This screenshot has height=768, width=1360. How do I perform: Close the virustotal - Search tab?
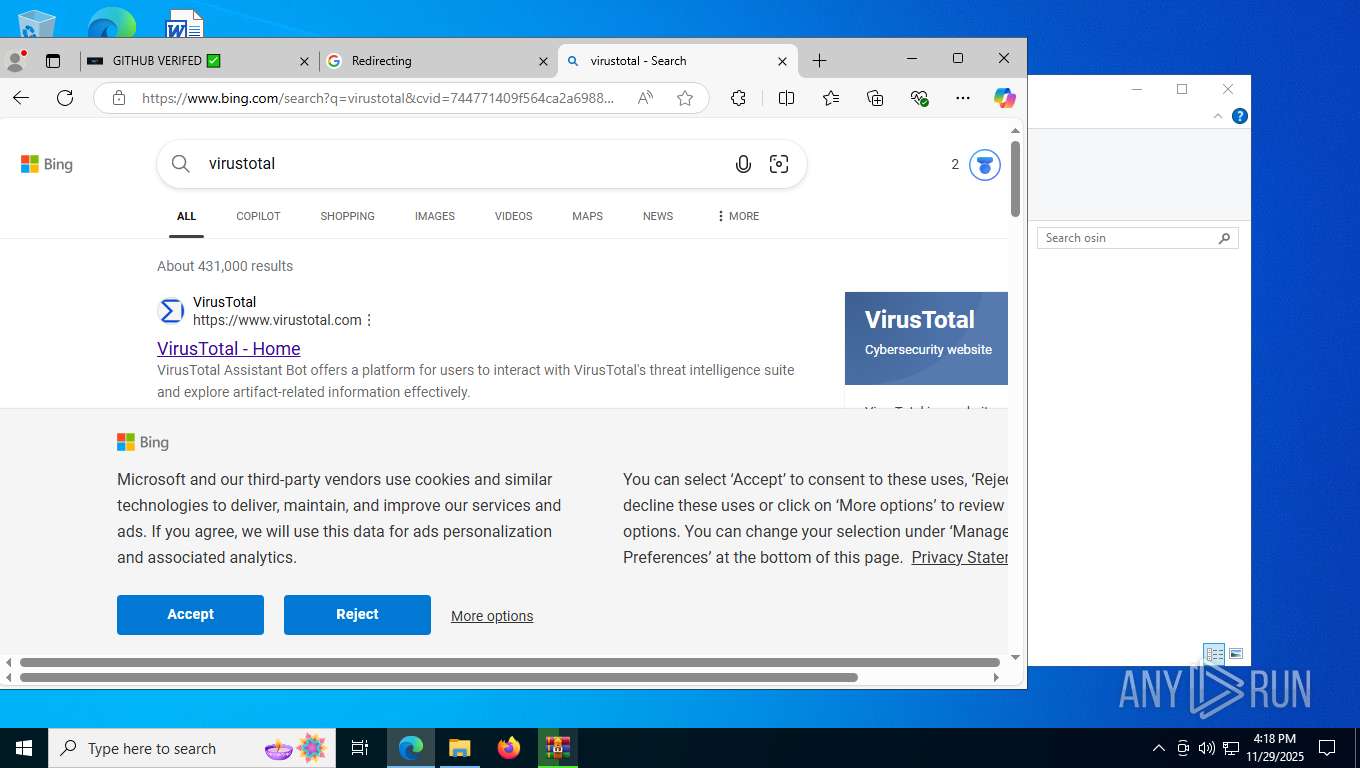[x=782, y=61]
